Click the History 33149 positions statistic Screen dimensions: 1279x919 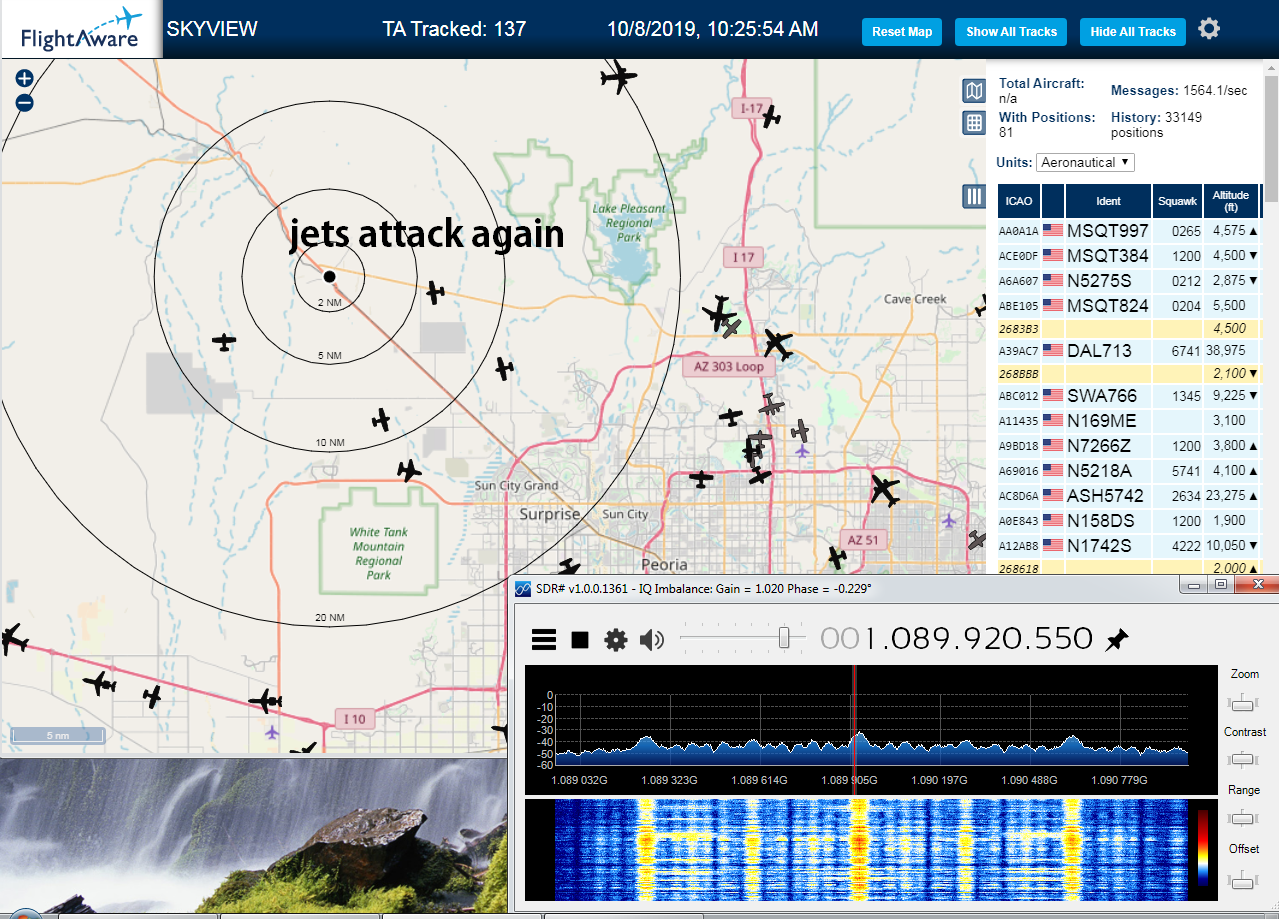(1156, 125)
